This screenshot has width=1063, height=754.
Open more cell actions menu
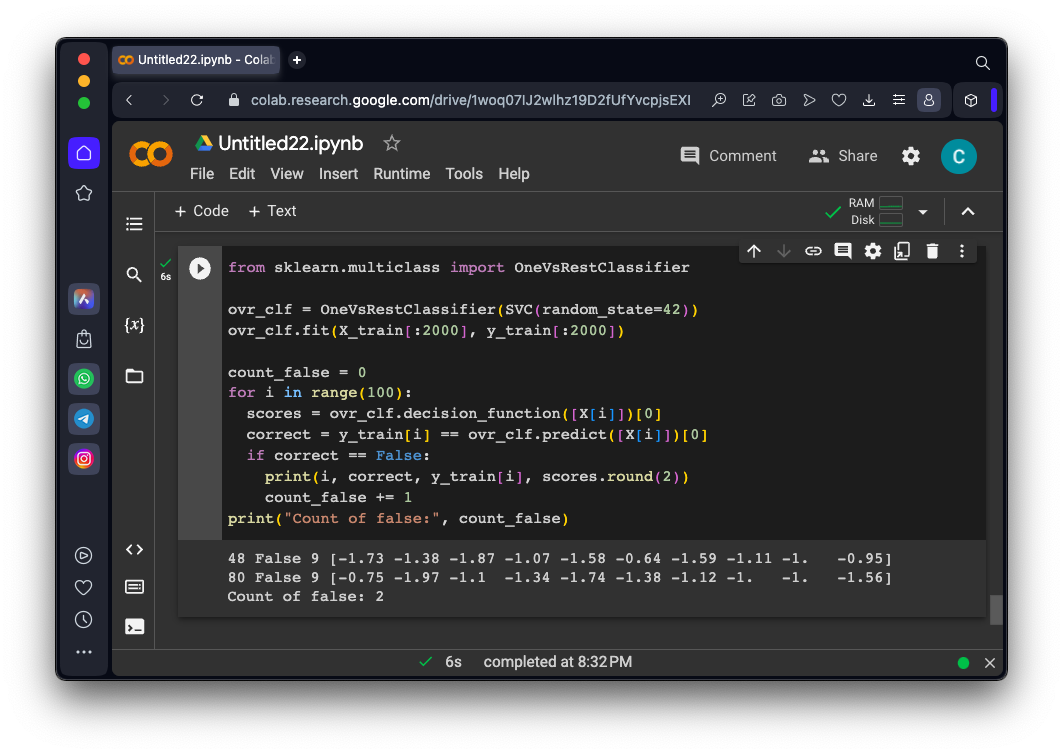(962, 251)
